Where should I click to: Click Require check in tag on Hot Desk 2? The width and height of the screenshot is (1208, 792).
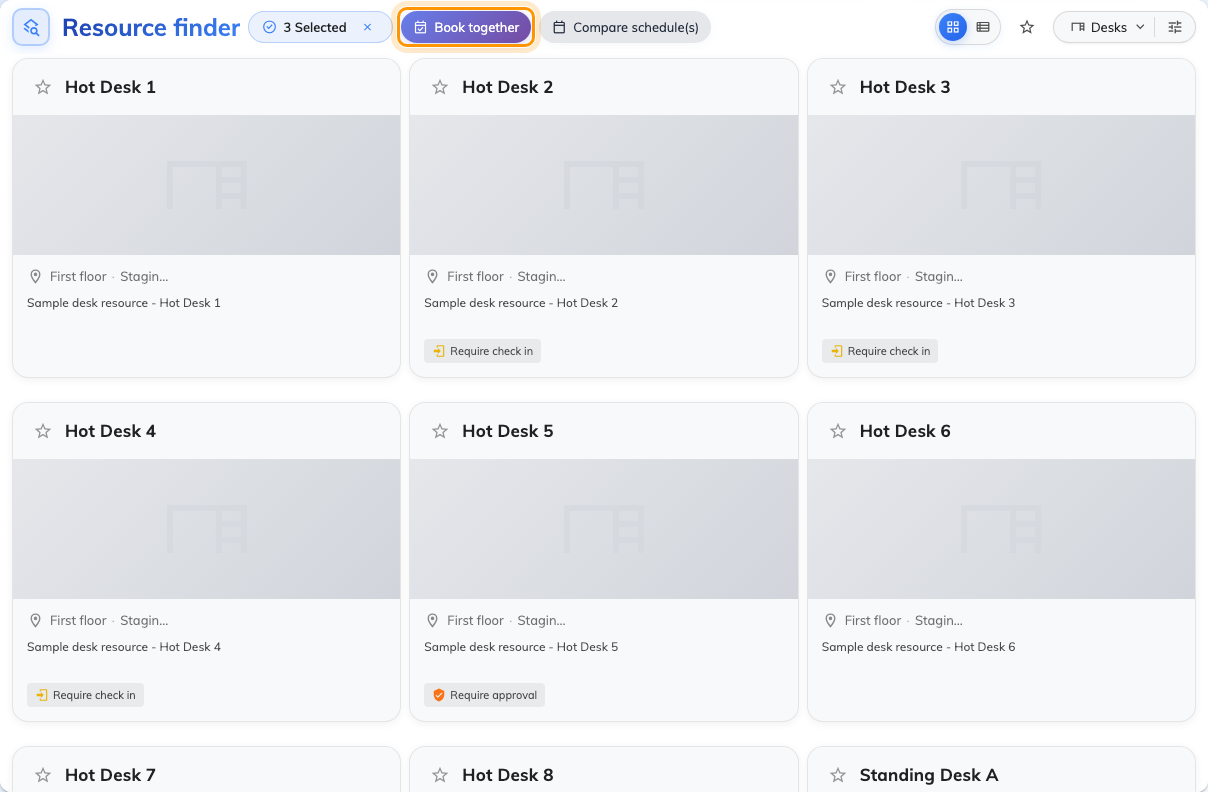pyautogui.click(x=482, y=351)
